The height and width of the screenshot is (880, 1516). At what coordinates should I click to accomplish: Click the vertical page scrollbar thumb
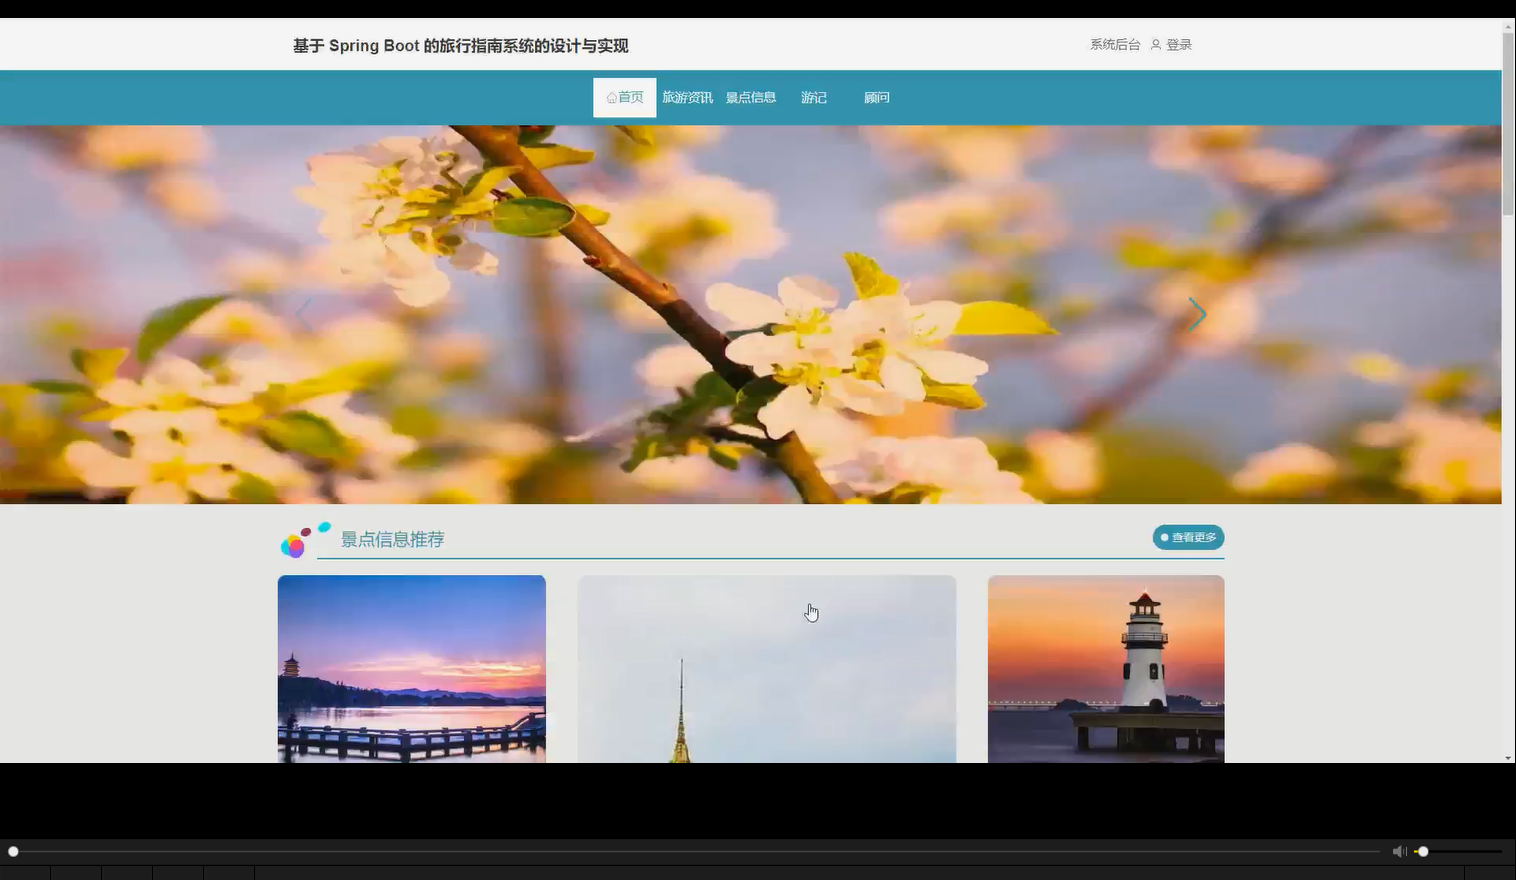[1508, 123]
